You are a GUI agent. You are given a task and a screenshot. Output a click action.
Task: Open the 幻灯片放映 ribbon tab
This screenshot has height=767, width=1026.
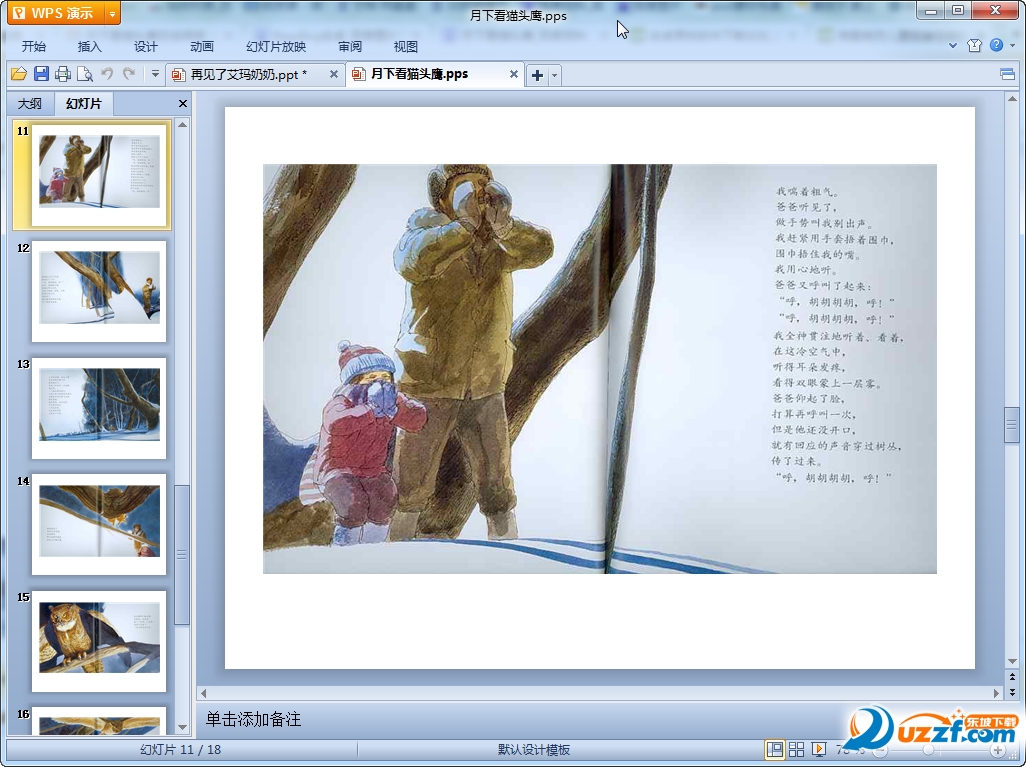click(x=275, y=46)
